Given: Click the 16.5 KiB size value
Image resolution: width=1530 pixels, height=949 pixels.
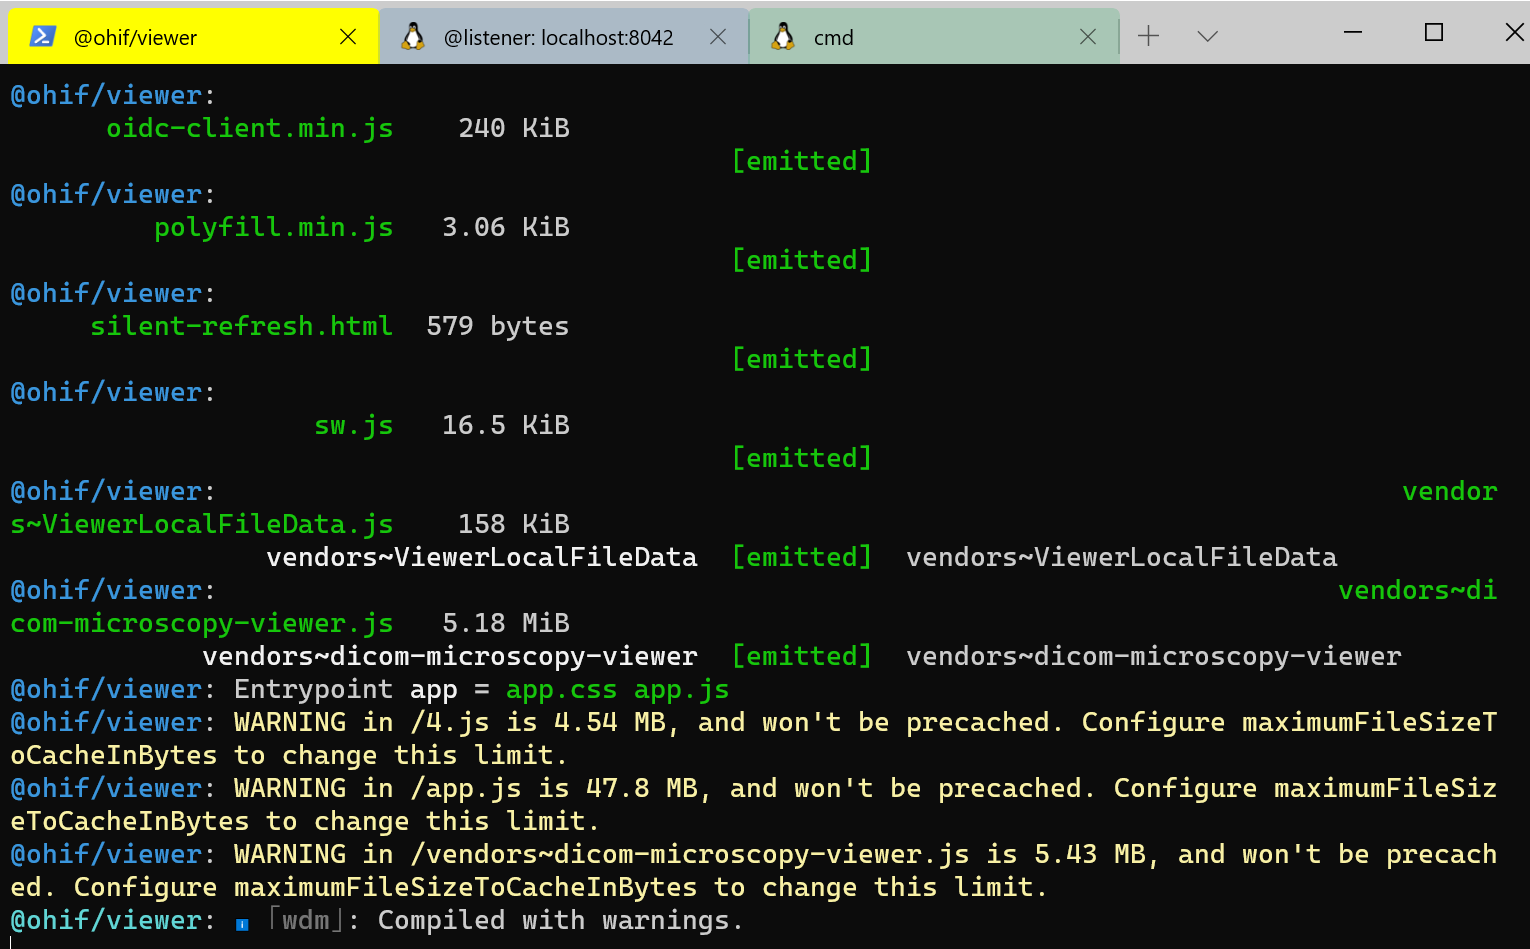Looking at the screenshot, I should 506,425.
